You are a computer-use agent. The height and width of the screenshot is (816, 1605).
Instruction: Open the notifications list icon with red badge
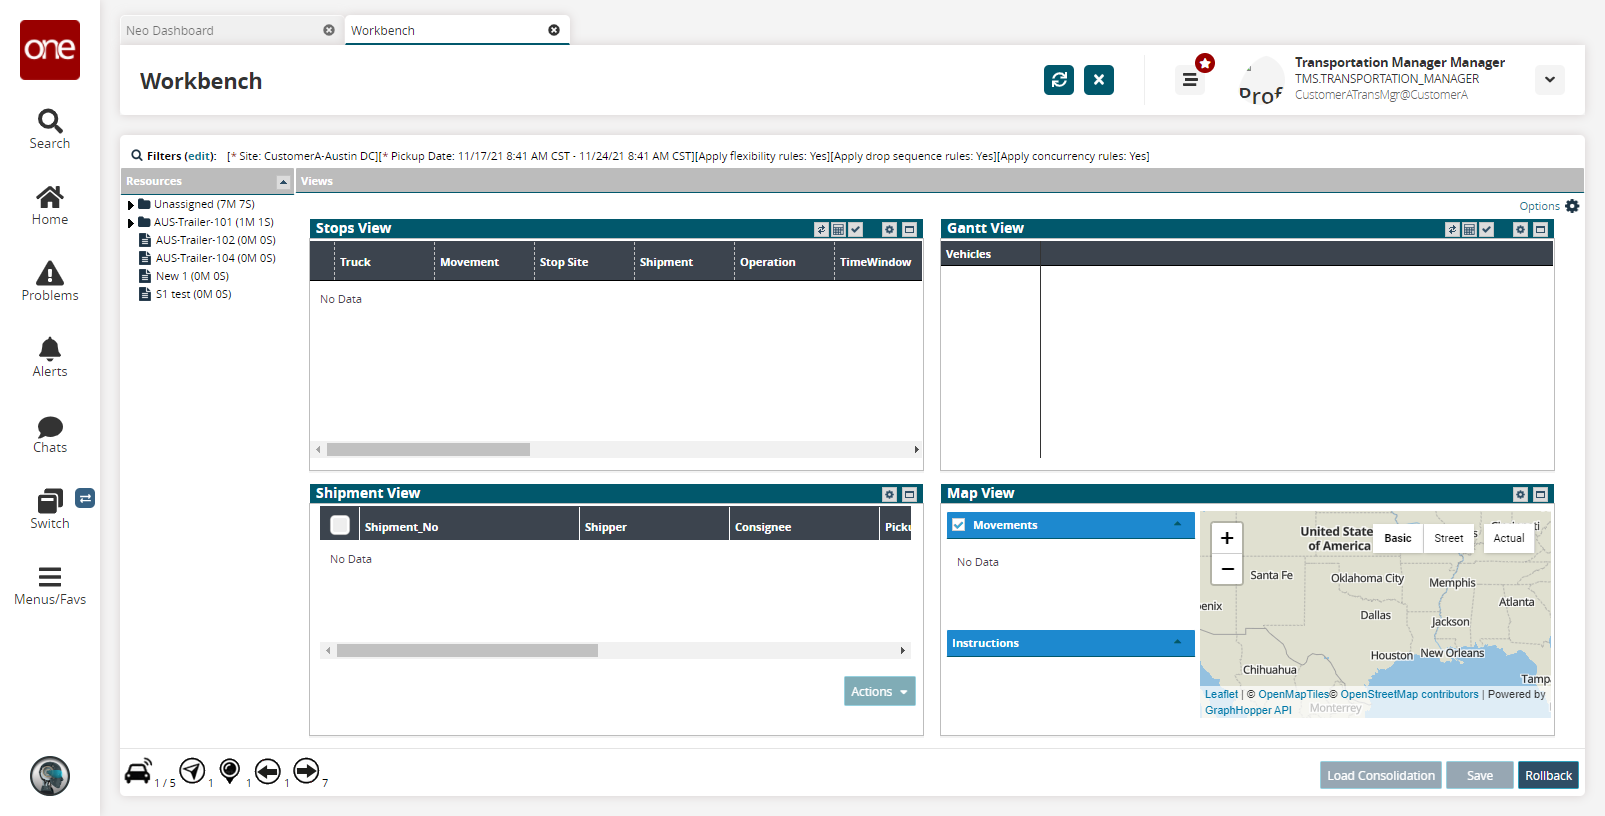1190,79
